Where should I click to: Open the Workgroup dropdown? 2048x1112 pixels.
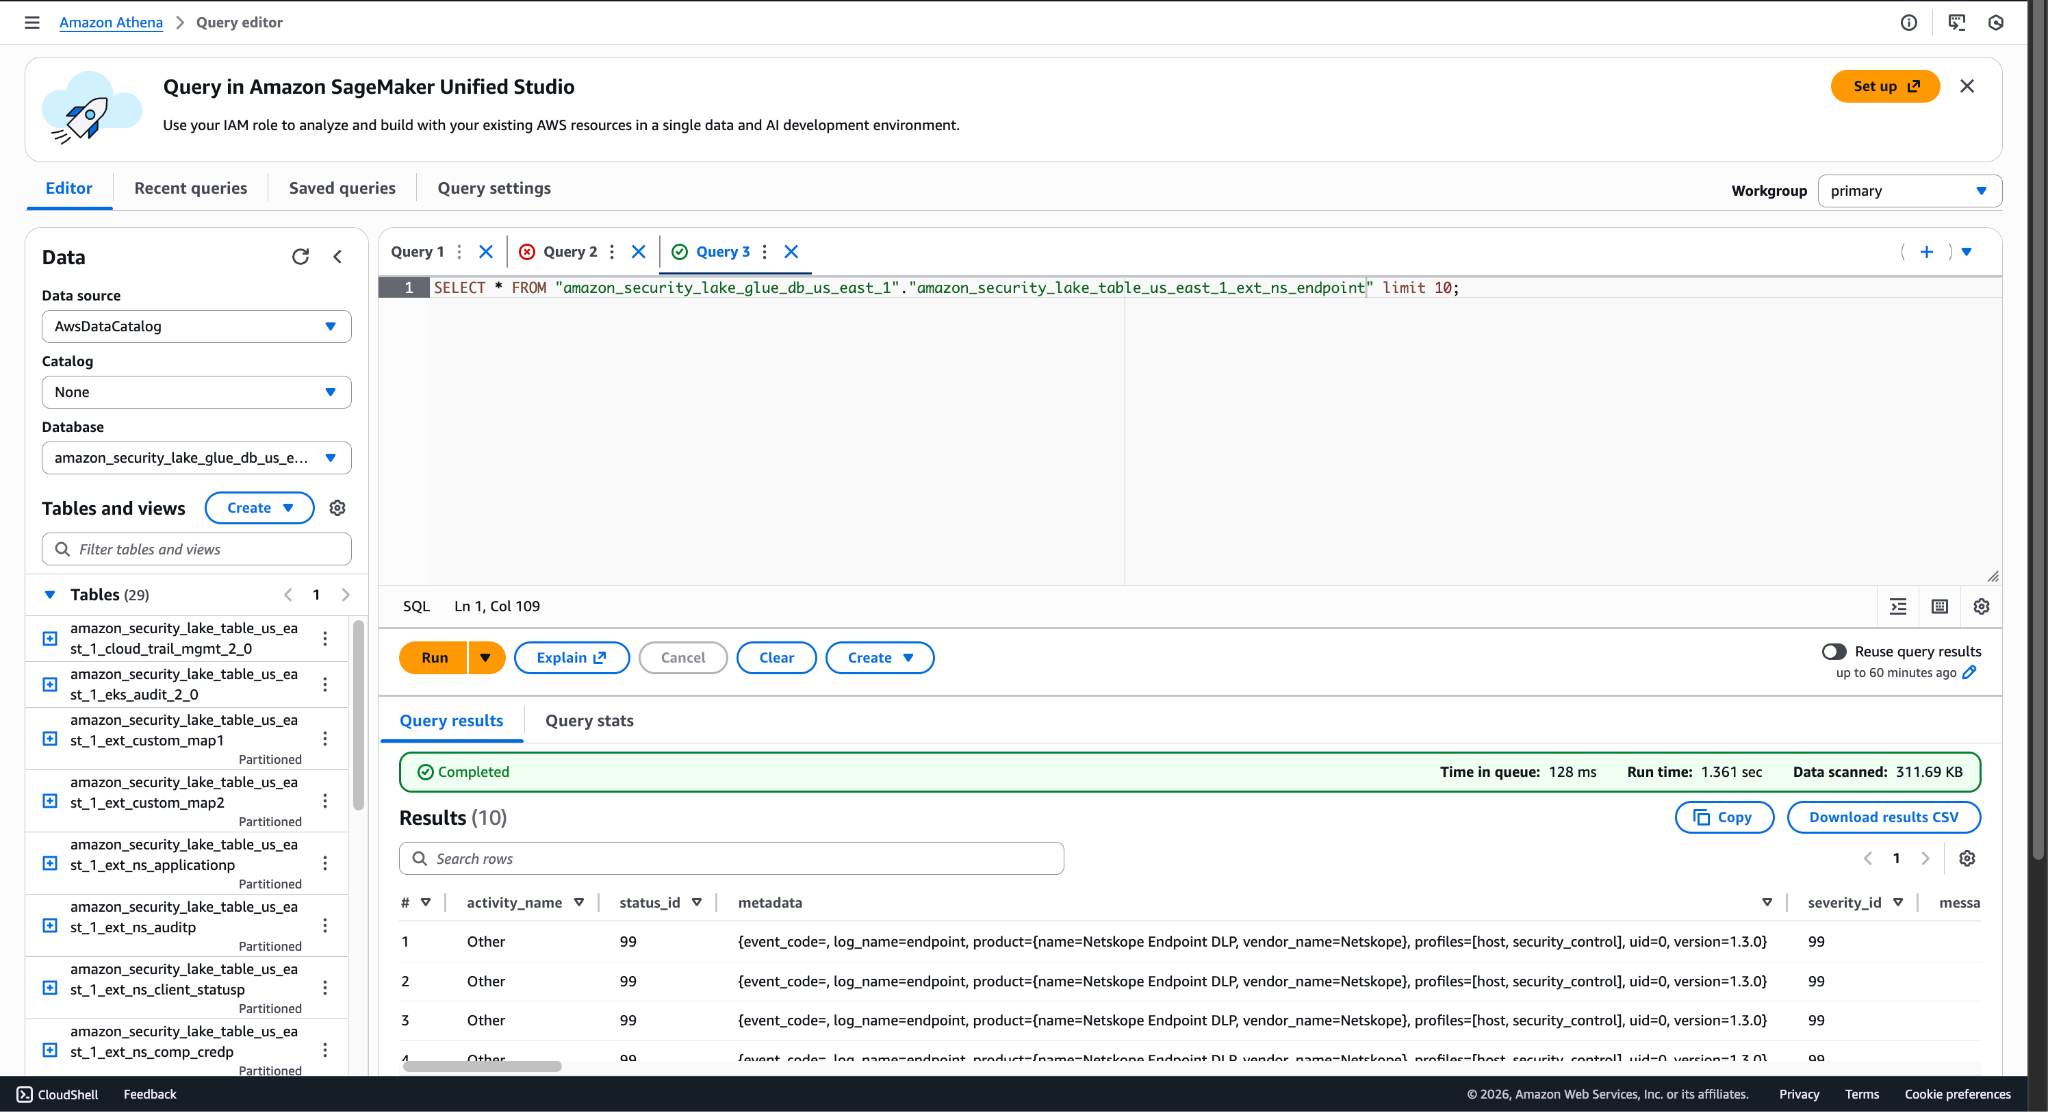[1909, 191]
